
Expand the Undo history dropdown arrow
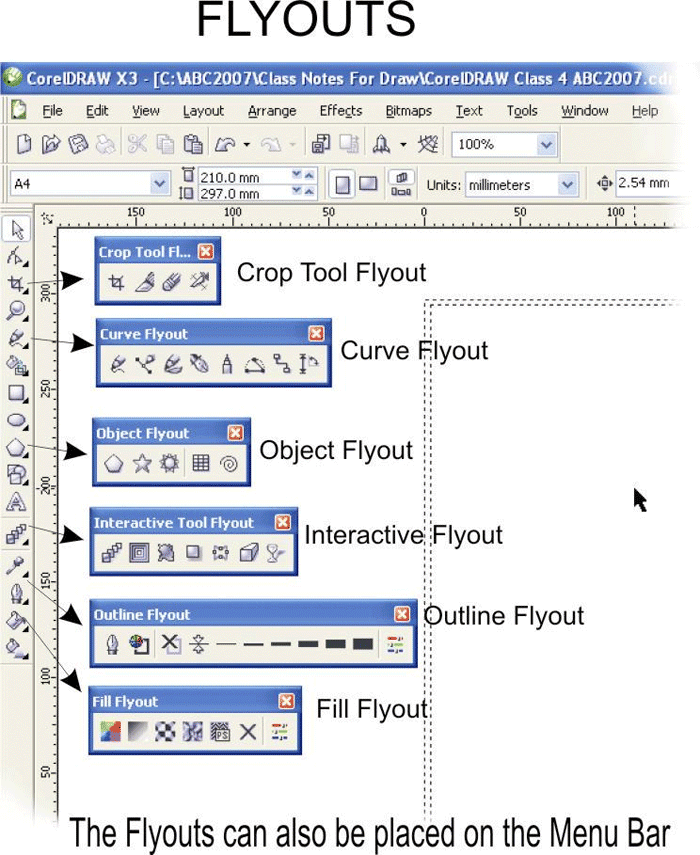coord(246,144)
